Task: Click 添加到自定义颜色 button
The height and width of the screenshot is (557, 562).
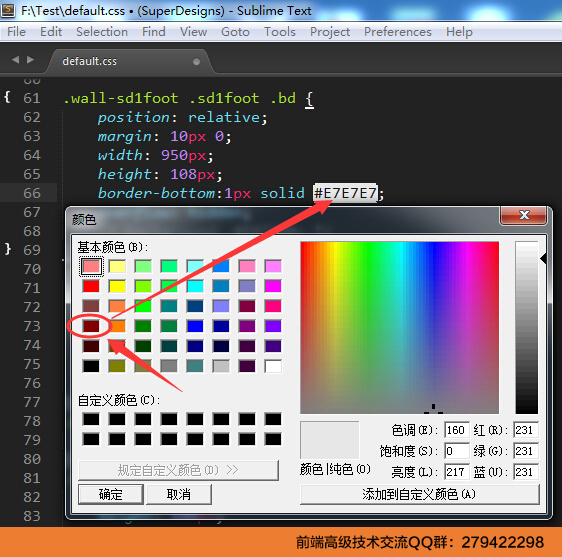Action: click(419, 494)
